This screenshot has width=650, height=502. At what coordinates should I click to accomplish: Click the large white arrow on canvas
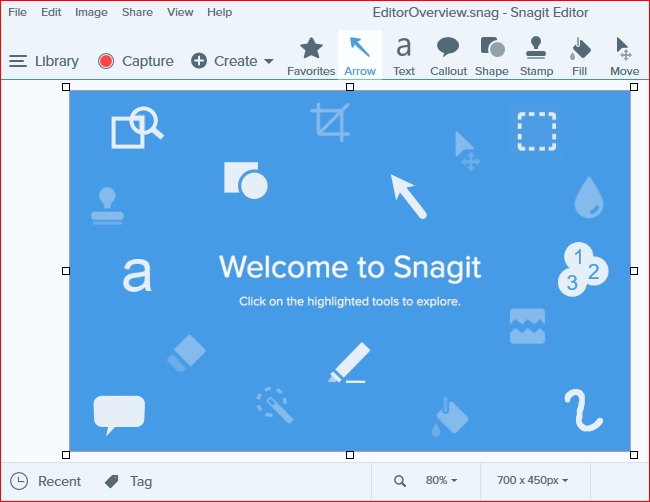(x=409, y=196)
